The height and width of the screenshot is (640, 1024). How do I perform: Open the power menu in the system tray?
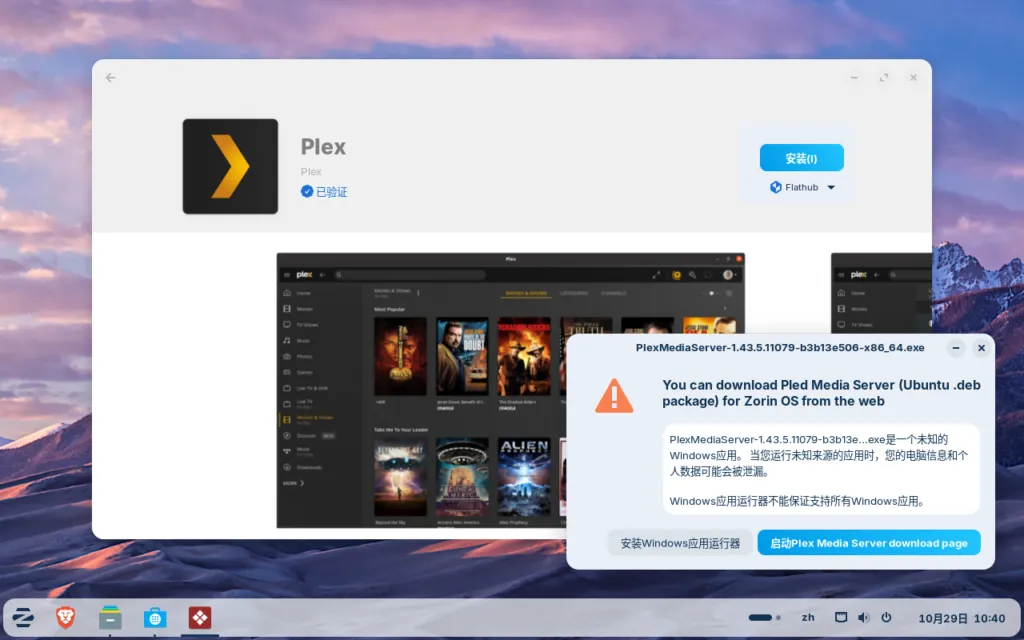pyautogui.click(x=886, y=618)
